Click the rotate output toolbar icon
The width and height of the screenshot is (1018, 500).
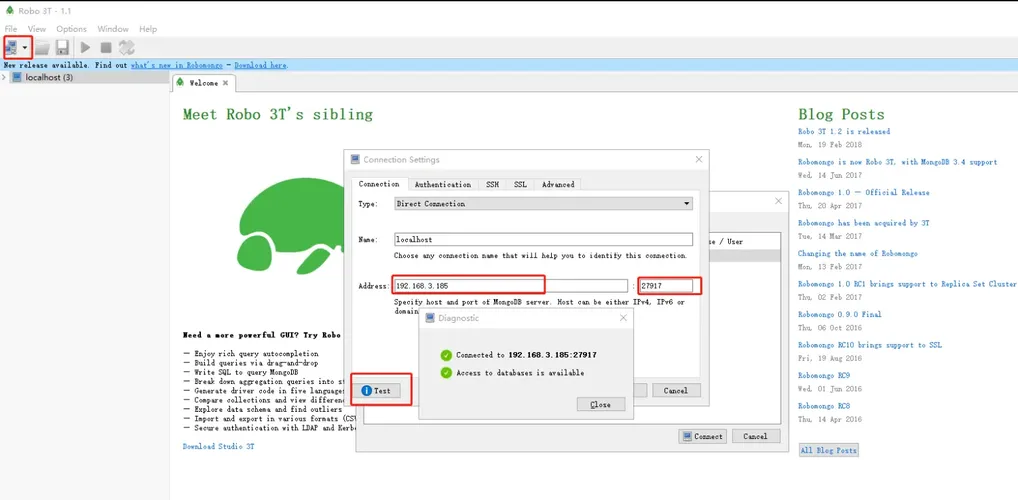pos(127,47)
